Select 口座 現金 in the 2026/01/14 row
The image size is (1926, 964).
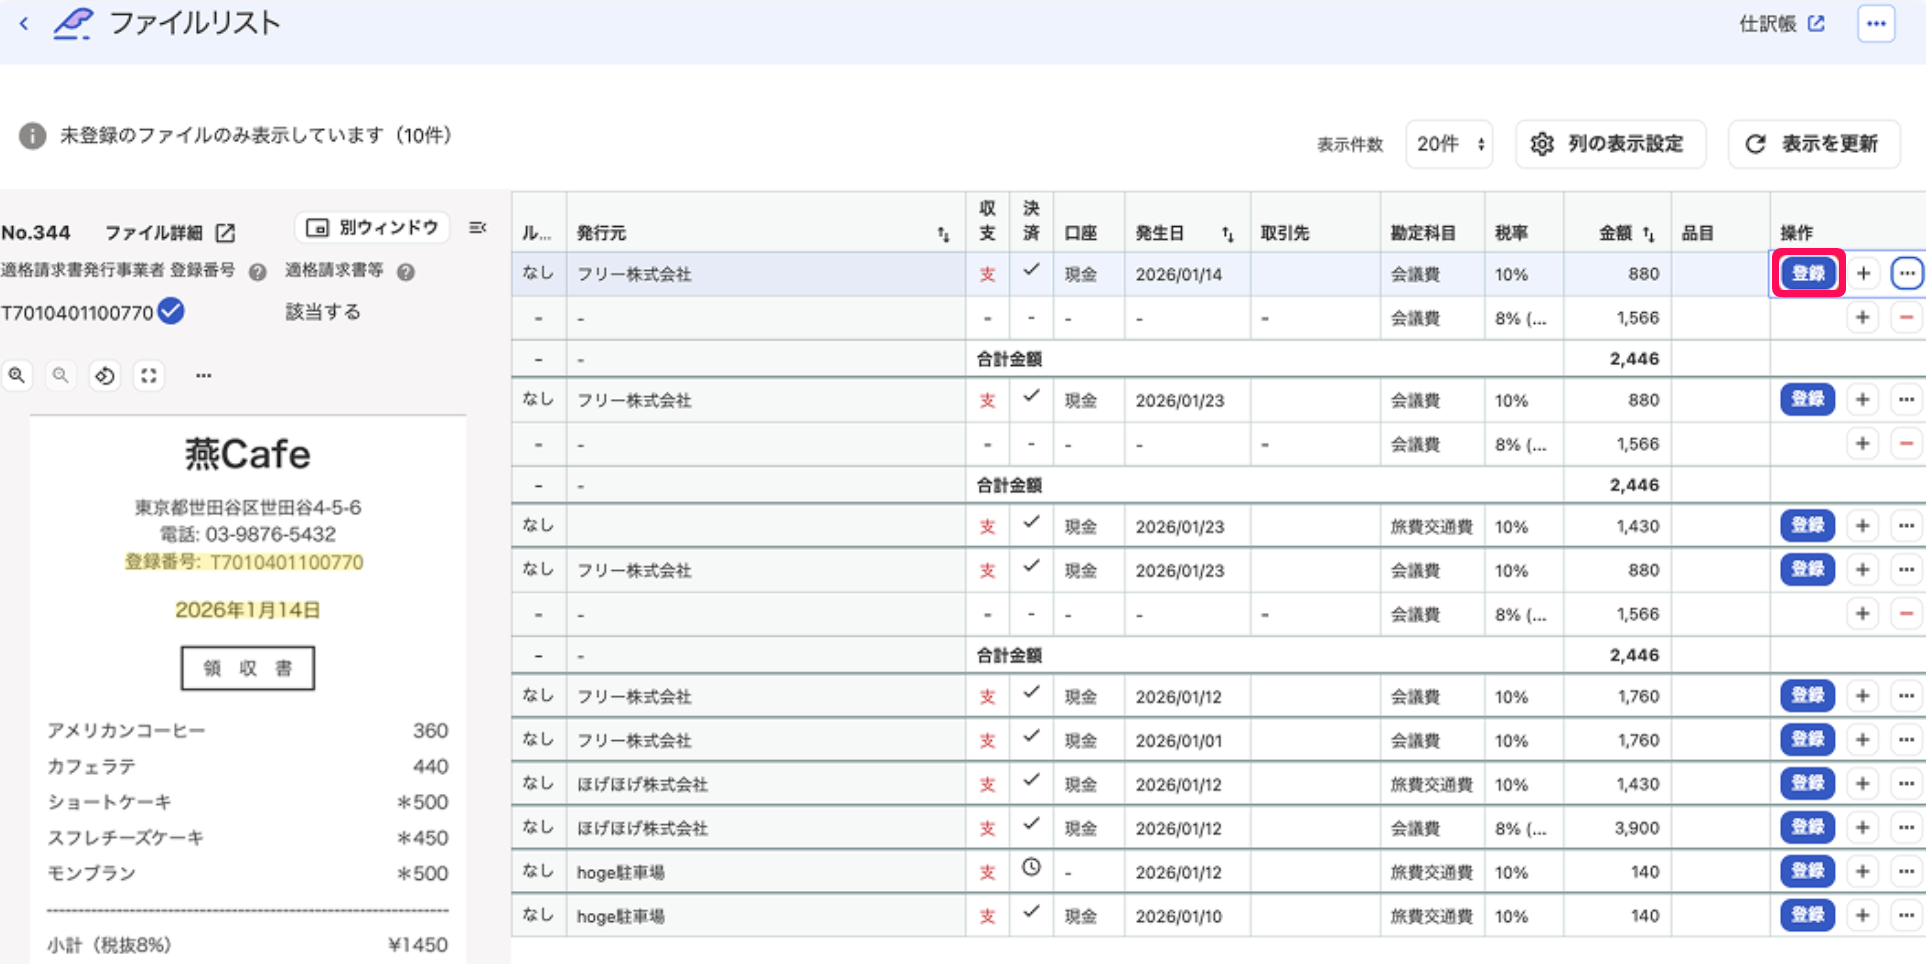tap(1088, 274)
